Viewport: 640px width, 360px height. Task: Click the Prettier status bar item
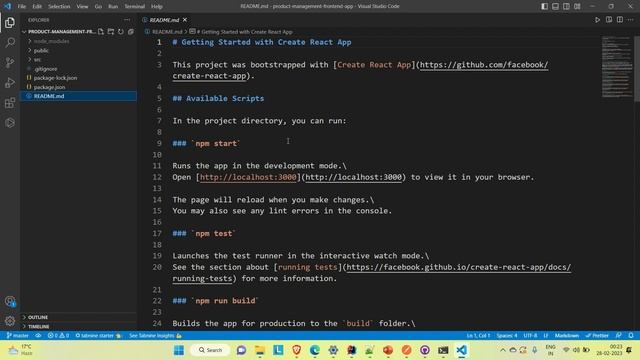(x=597, y=336)
